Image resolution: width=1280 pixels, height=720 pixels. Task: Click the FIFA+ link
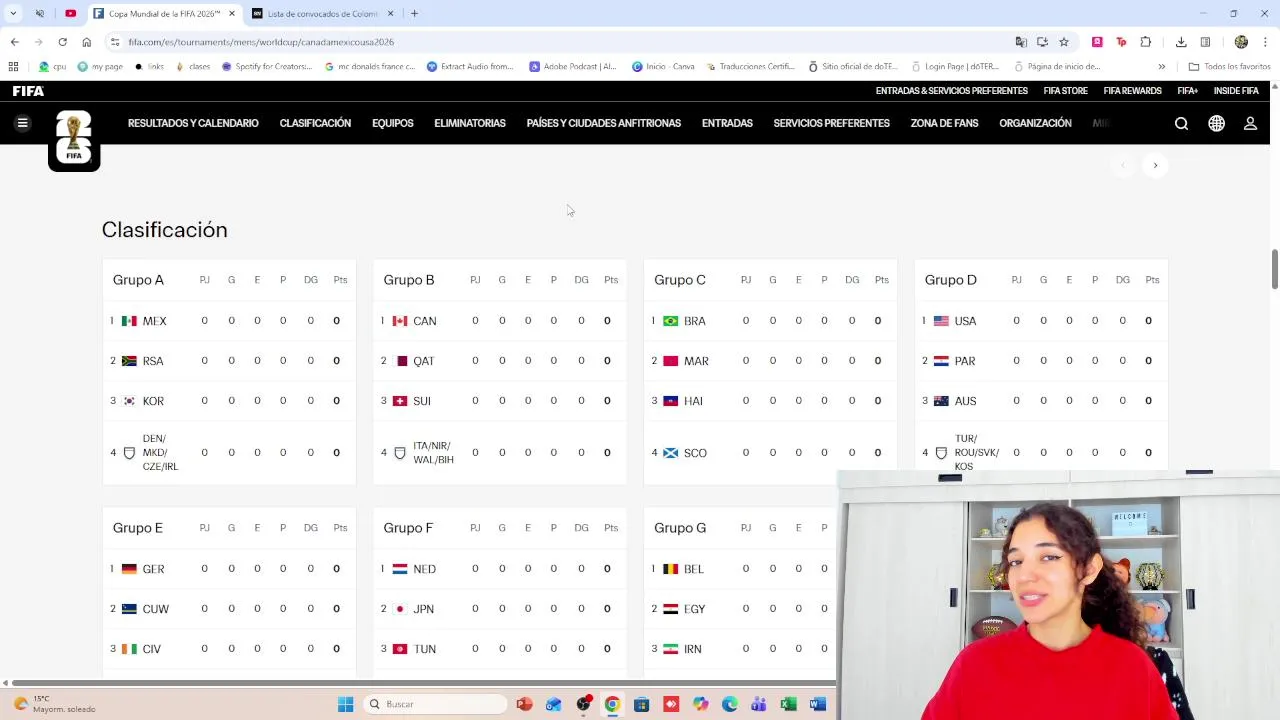[x=1188, y=91]
